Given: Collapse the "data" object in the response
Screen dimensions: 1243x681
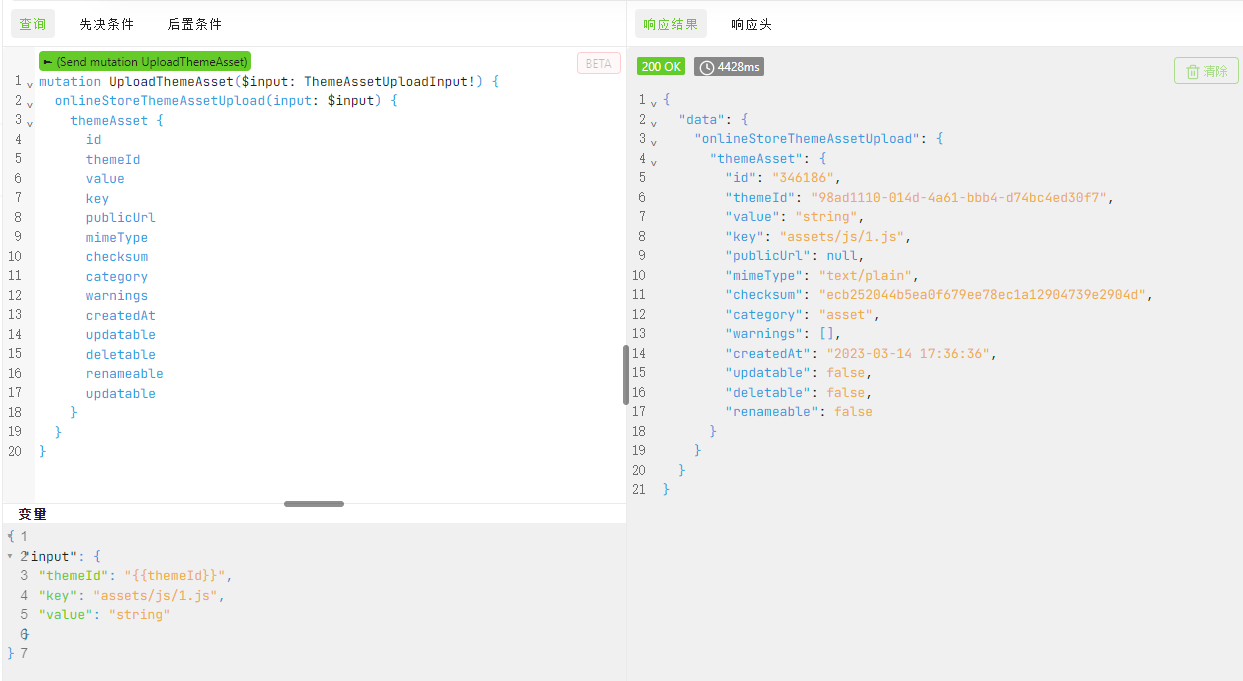Looking at the screenshot, I should click(653, 122).
